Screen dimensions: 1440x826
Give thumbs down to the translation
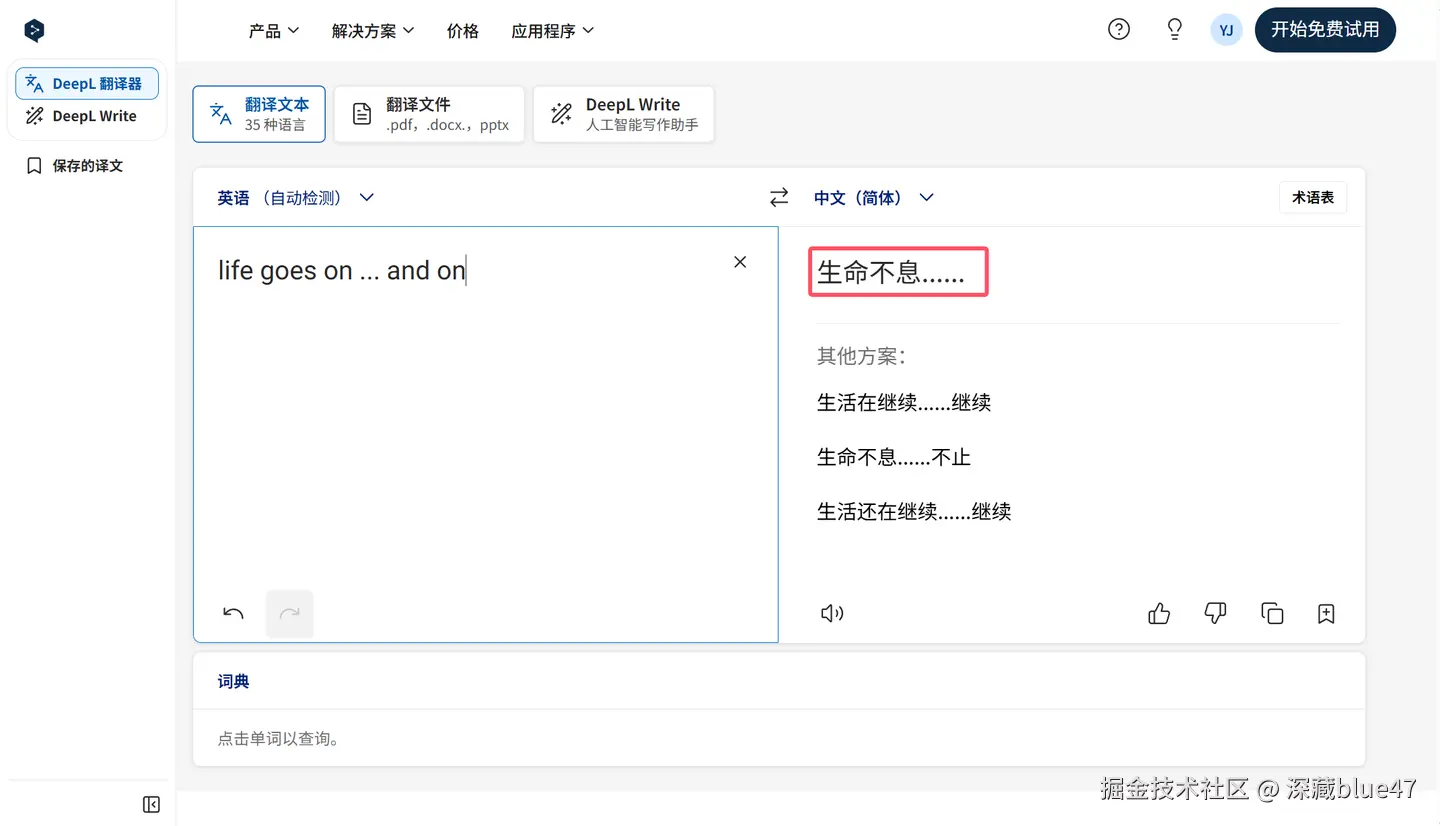click(1215, 613)
